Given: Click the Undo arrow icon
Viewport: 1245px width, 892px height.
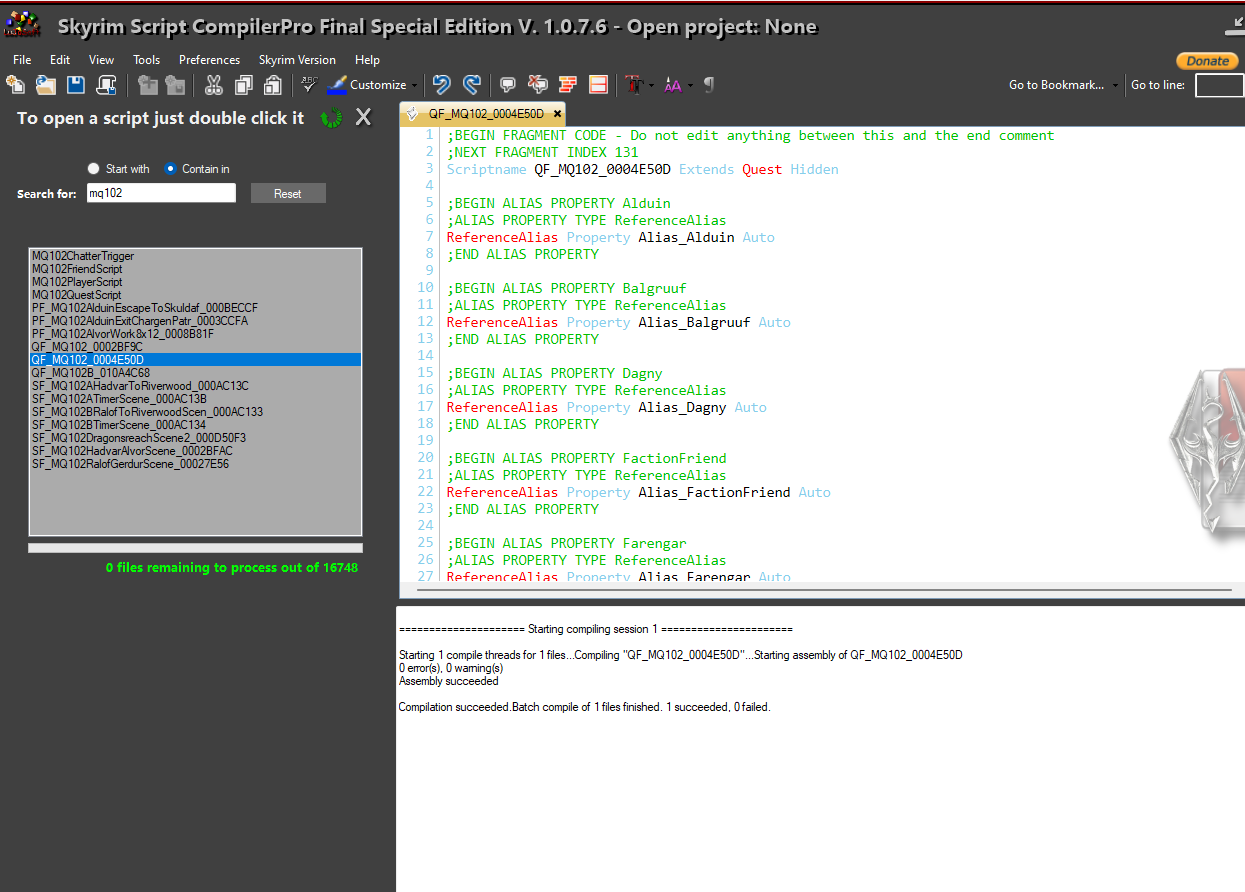Looking at the screenshot, I should [441, 85].
